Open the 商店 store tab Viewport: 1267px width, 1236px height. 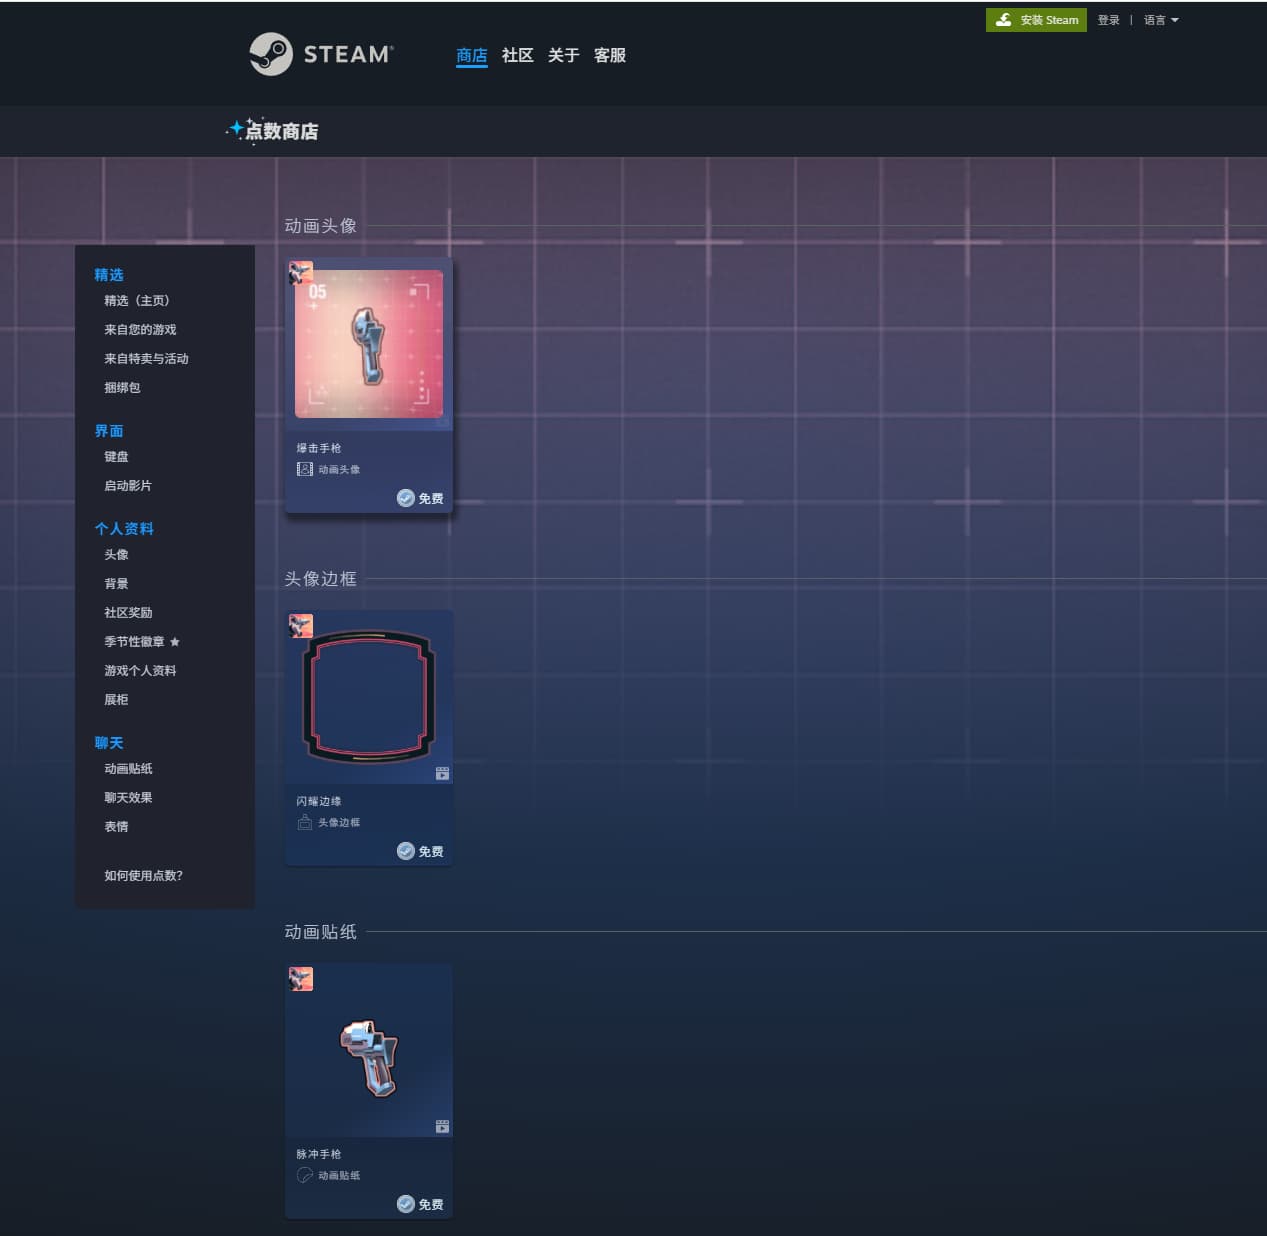[x=471, y=55]
